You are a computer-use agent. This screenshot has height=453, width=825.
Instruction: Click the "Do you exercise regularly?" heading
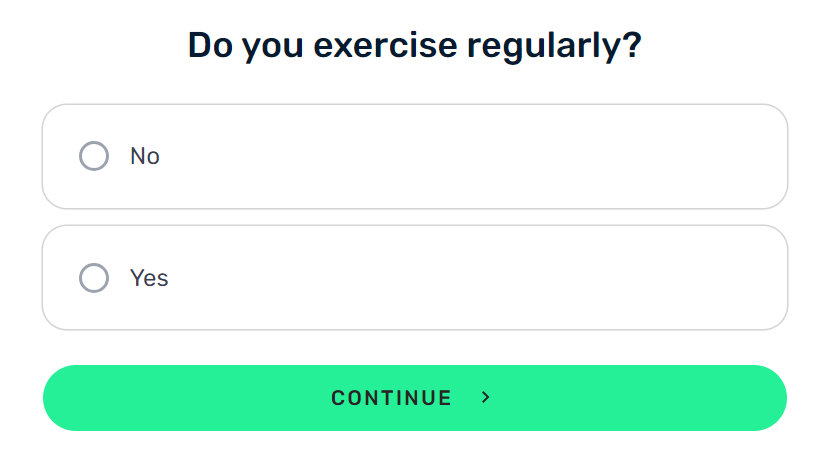coord(415,46)
